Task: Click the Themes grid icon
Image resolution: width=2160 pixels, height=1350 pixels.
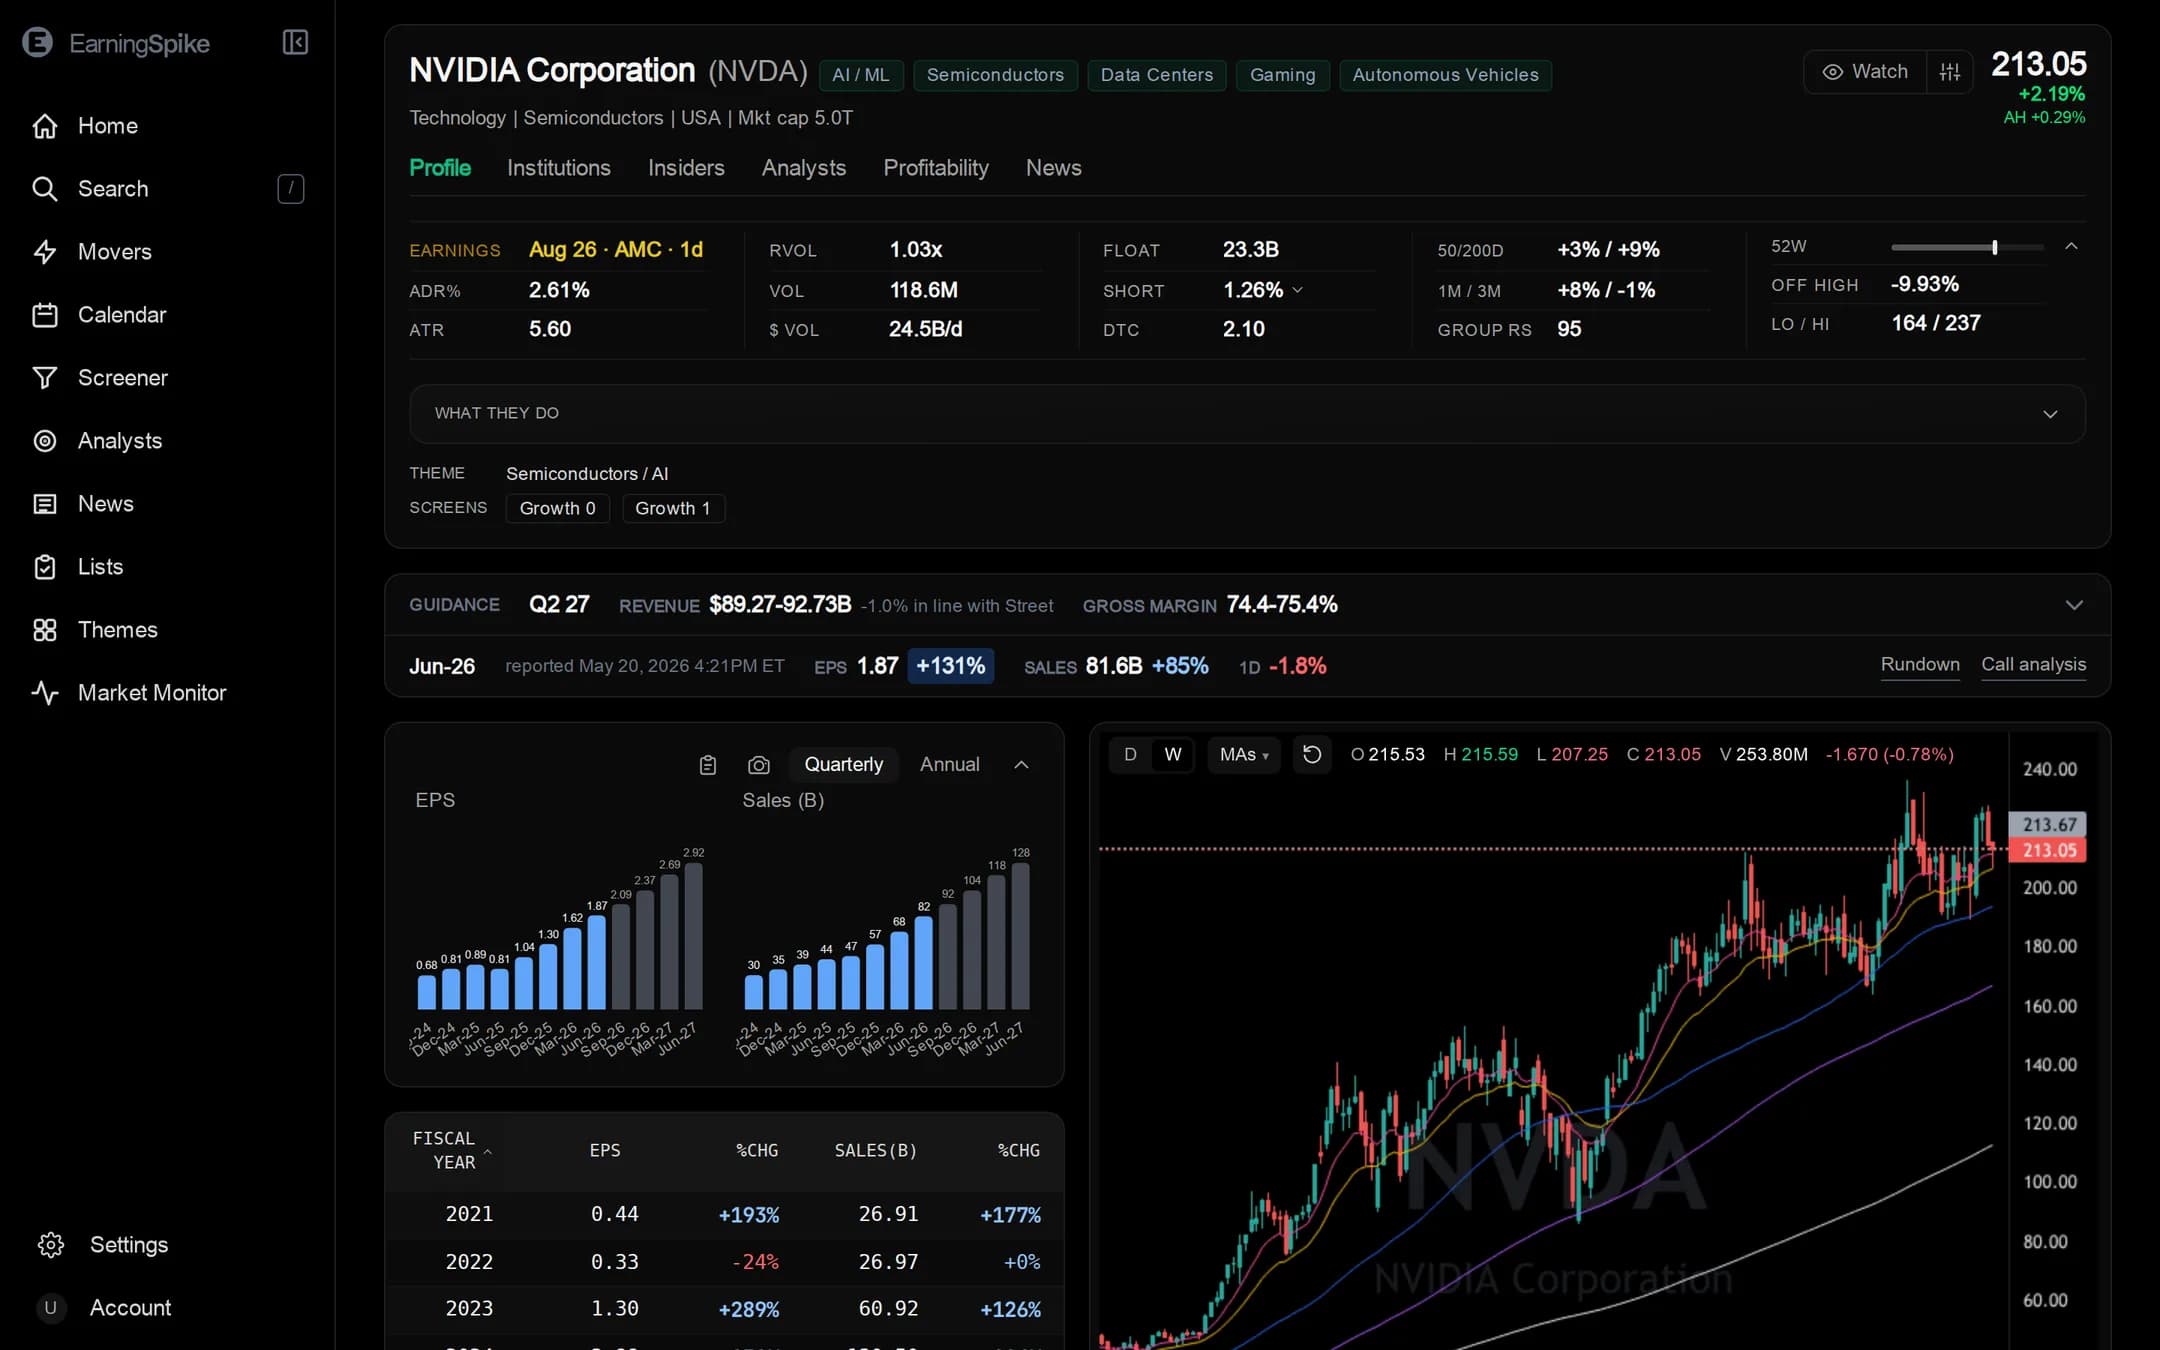Action: (45, 630)
